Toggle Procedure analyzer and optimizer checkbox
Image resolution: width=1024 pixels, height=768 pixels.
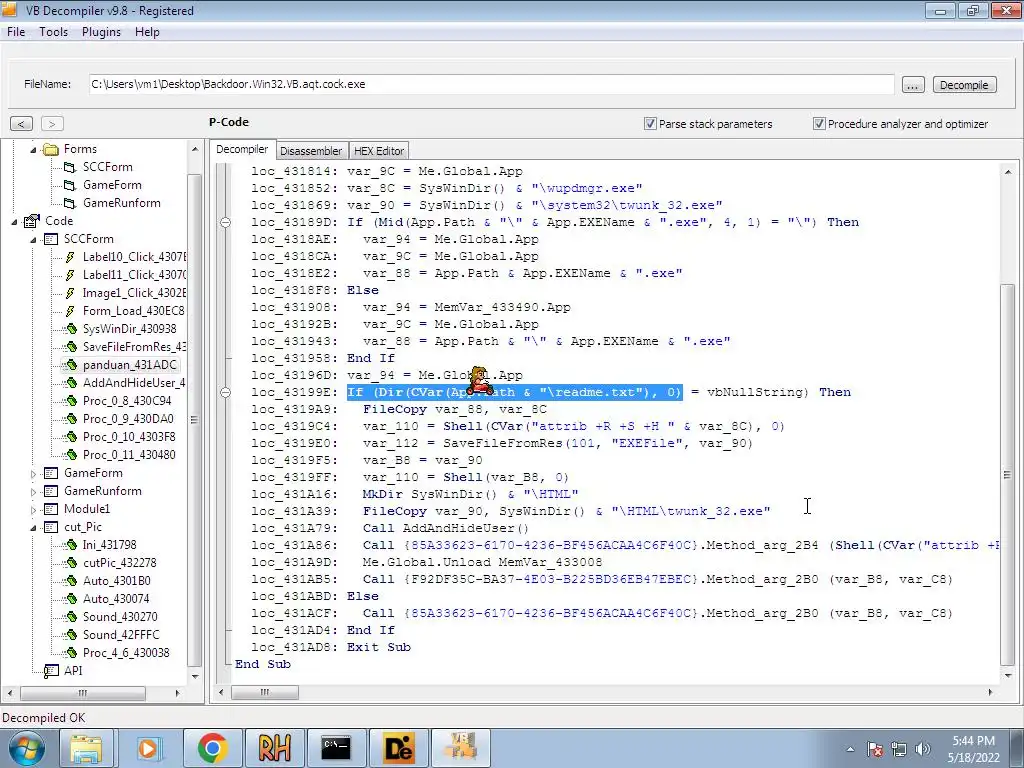(819, 124)
